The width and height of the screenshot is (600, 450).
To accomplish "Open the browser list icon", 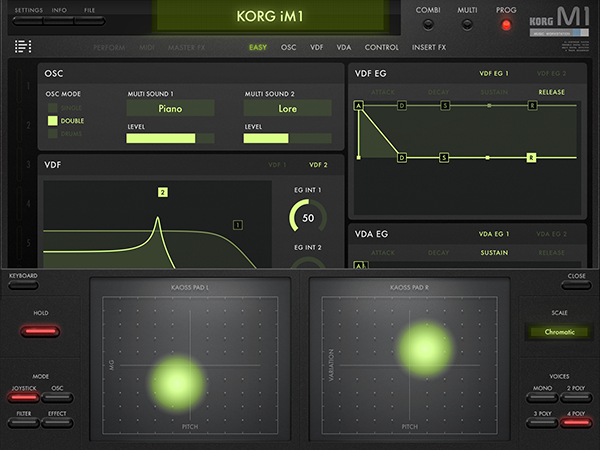I will point(23,47).
